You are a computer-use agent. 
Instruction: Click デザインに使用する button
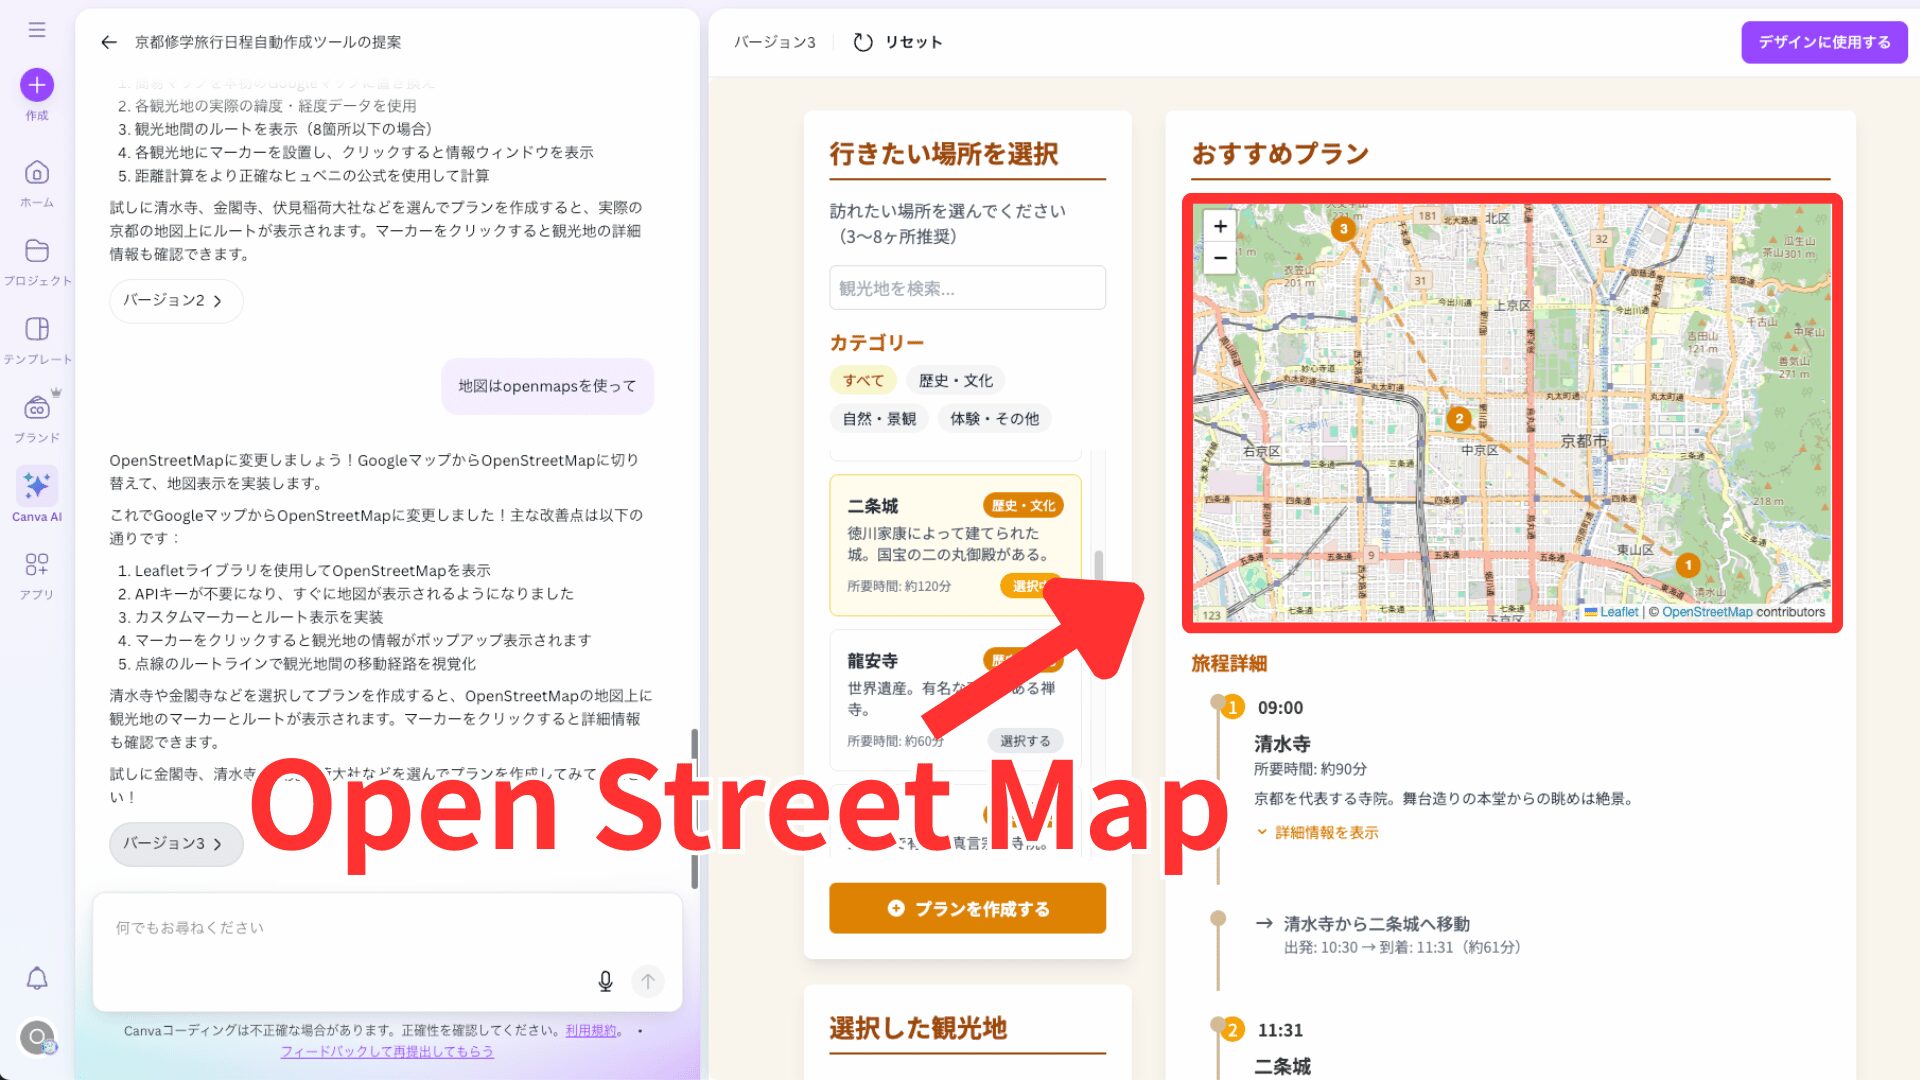(x=1824, y=42)
